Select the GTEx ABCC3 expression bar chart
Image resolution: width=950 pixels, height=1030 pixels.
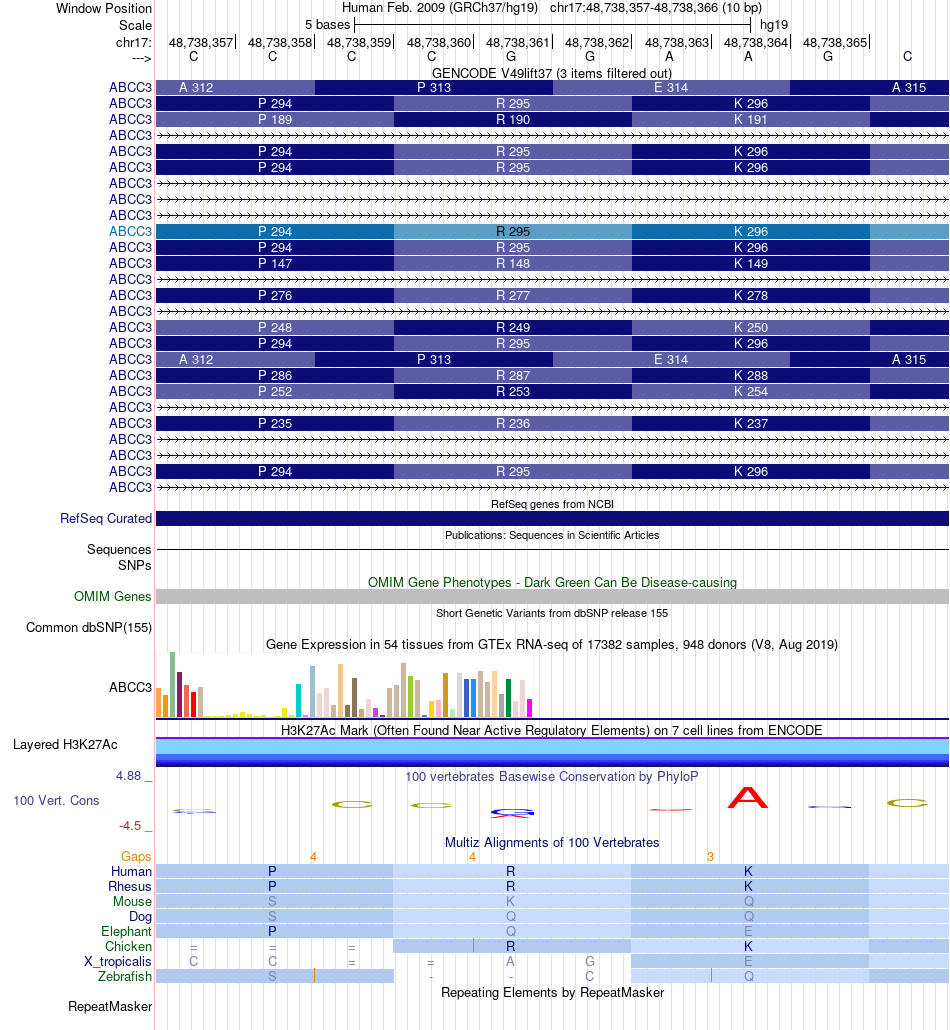pos(344,684)
